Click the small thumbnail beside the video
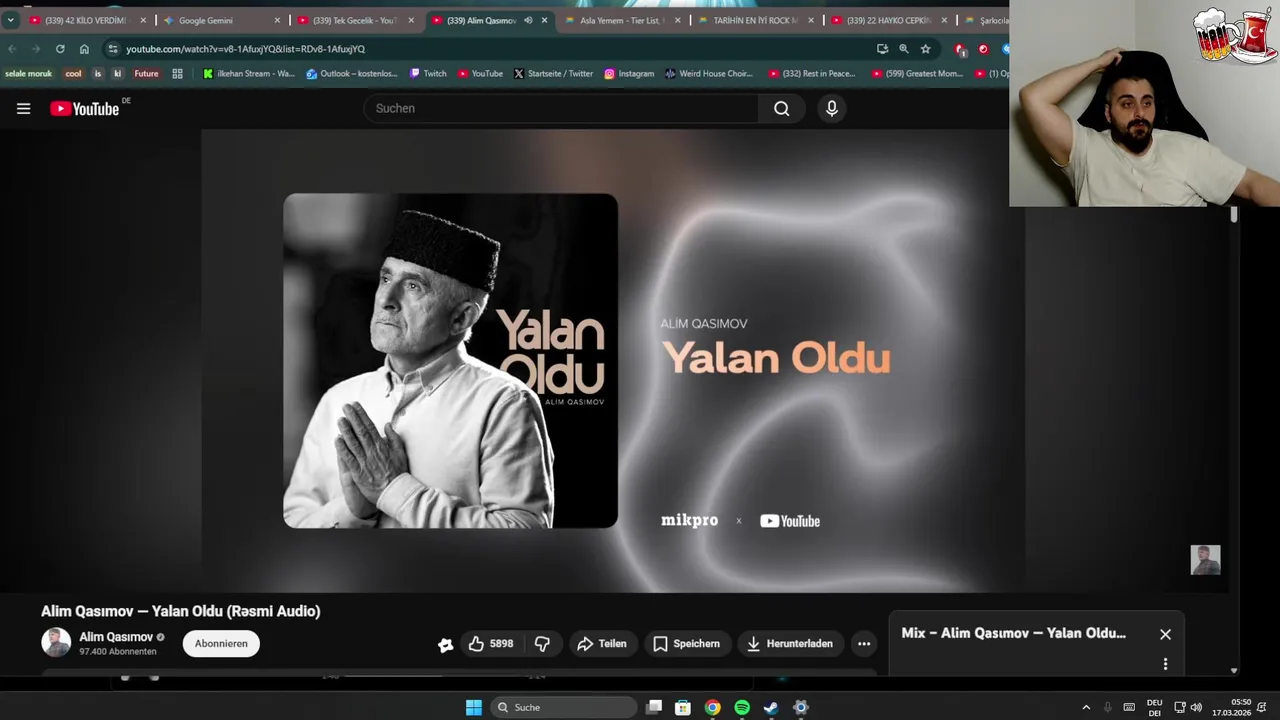Image resolution: width=1280 pixels, height=720 pixels. click(1205, 560)
